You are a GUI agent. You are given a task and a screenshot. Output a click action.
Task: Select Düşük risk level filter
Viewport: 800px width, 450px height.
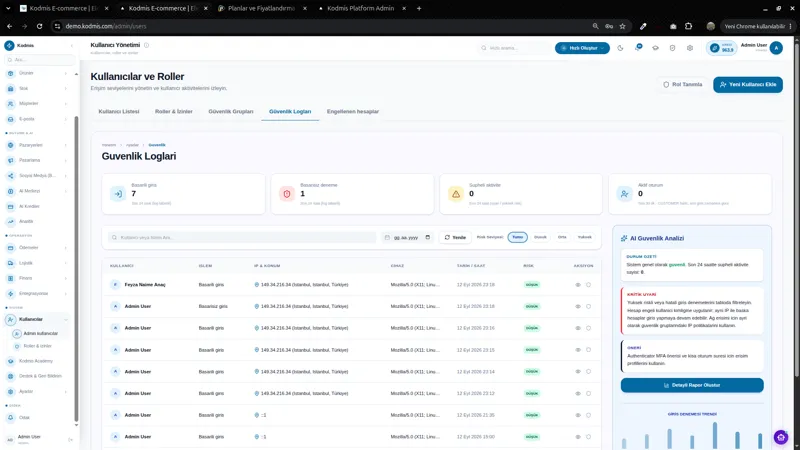pyautogui.click(x=540, y=237)
